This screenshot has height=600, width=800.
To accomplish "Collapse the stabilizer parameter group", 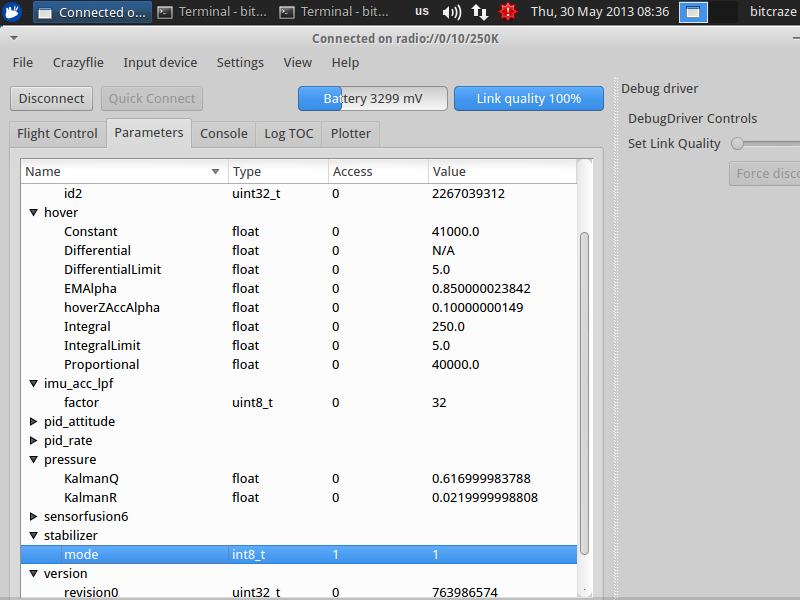I will pos(35,536).
